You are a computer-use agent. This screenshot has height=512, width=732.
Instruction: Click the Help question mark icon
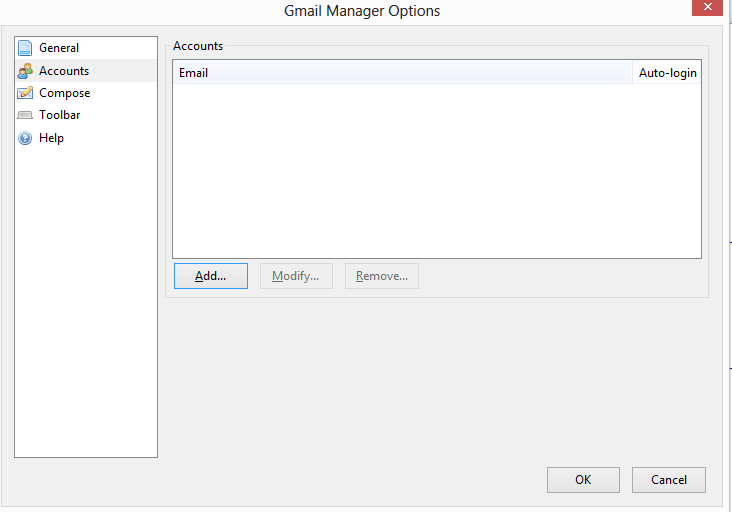tap(25, 138)
